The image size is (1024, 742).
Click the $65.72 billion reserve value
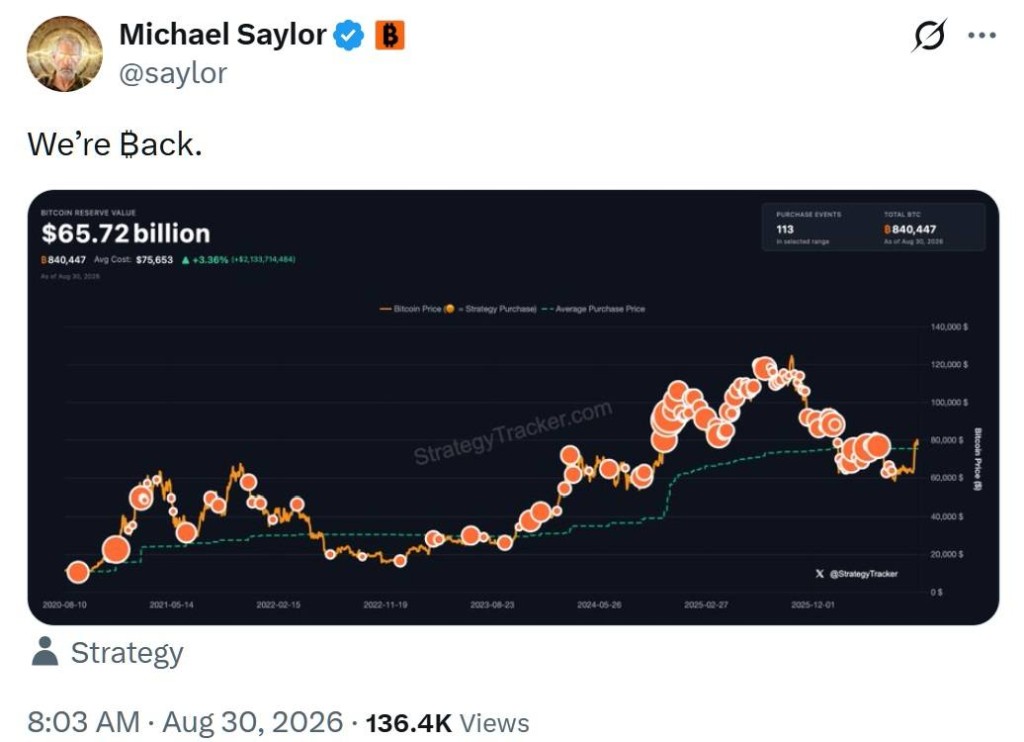coord(125,233)
